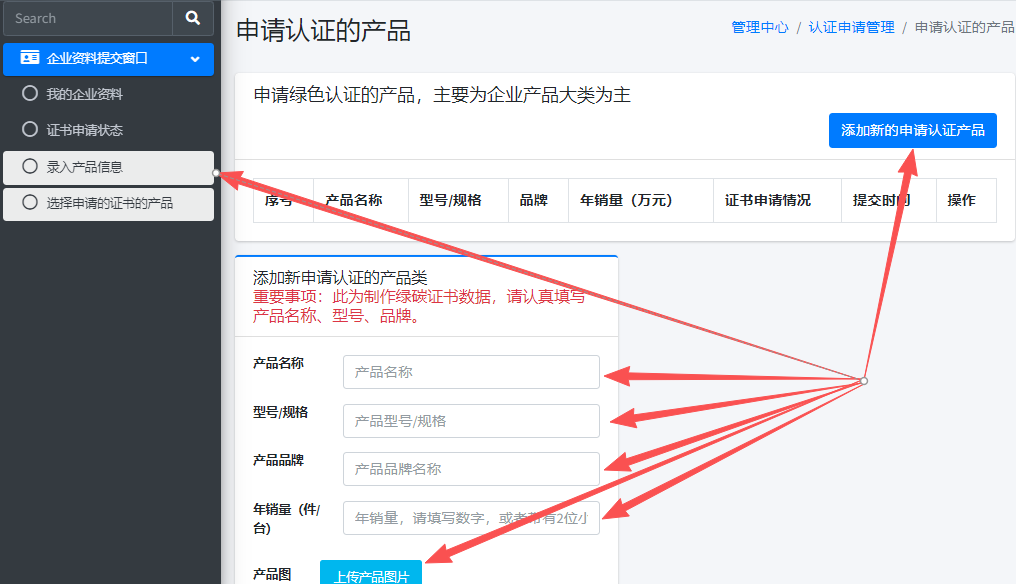The width and height of the screenshot is (1016, 584).
Task: Click the 产品品牌名称 input field
Action: (x=471, y=469)
